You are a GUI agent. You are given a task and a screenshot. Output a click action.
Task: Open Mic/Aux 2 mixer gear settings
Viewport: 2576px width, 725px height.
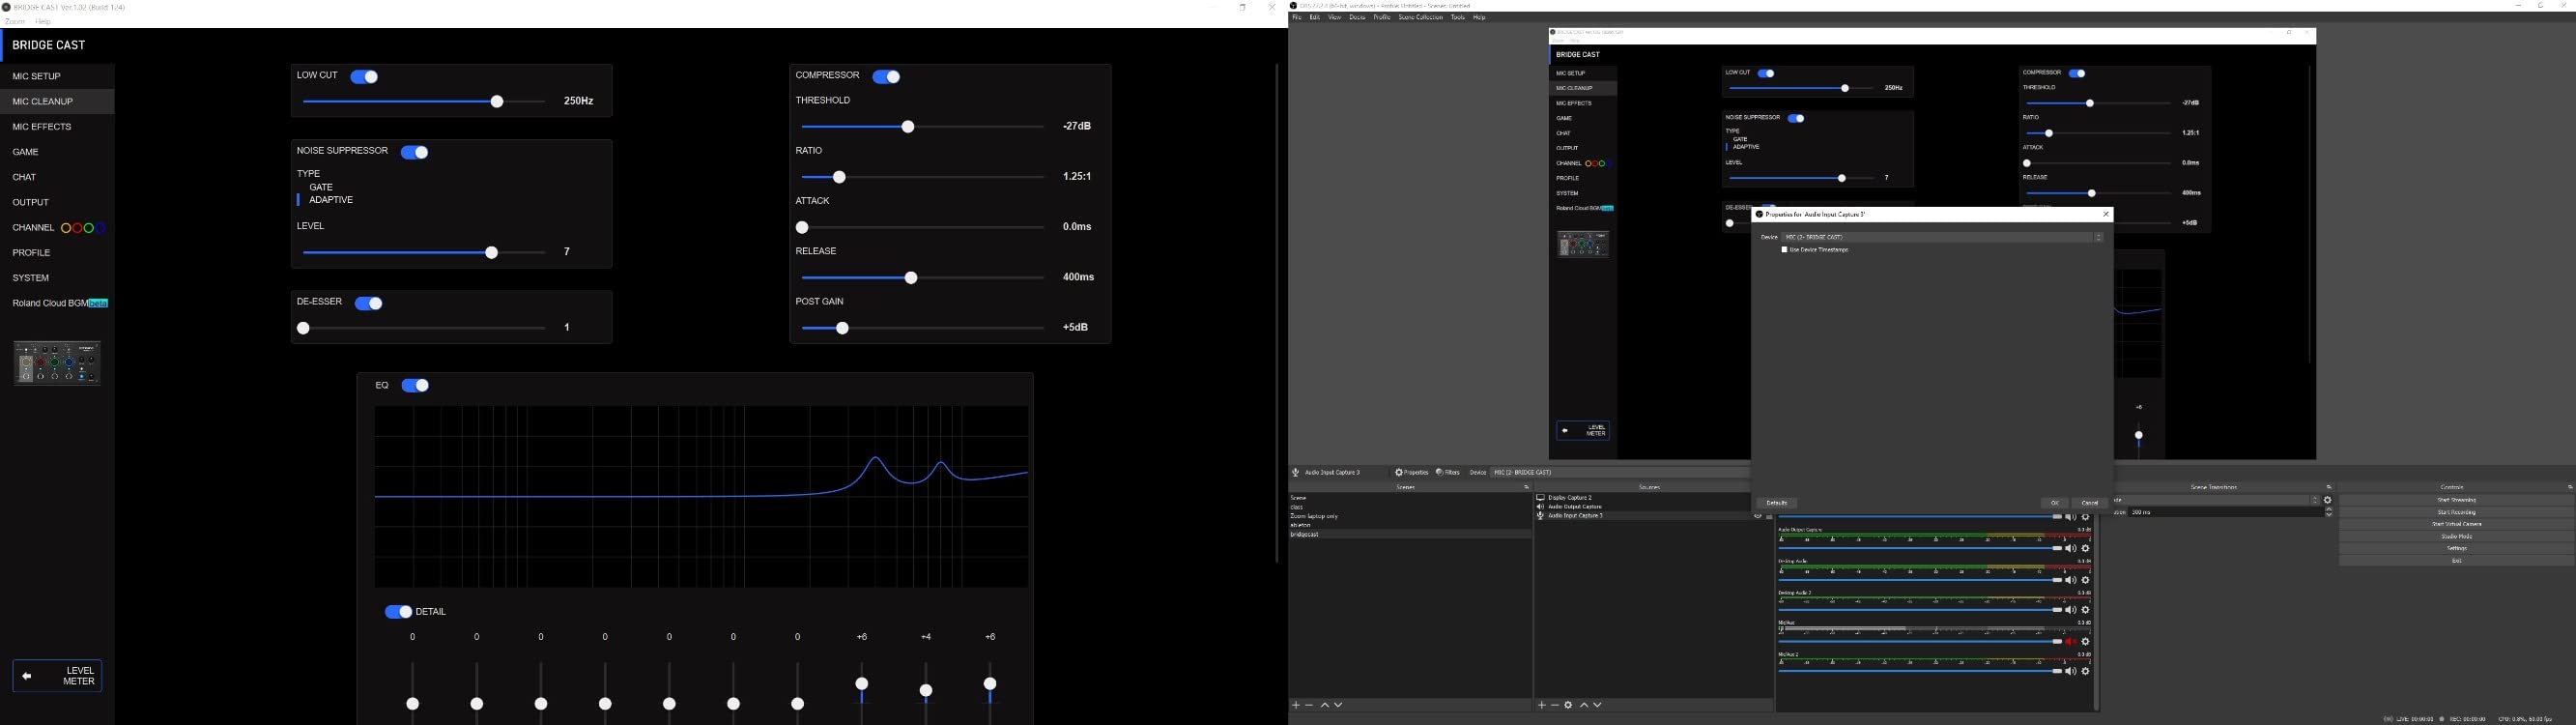click(2086, 672)
